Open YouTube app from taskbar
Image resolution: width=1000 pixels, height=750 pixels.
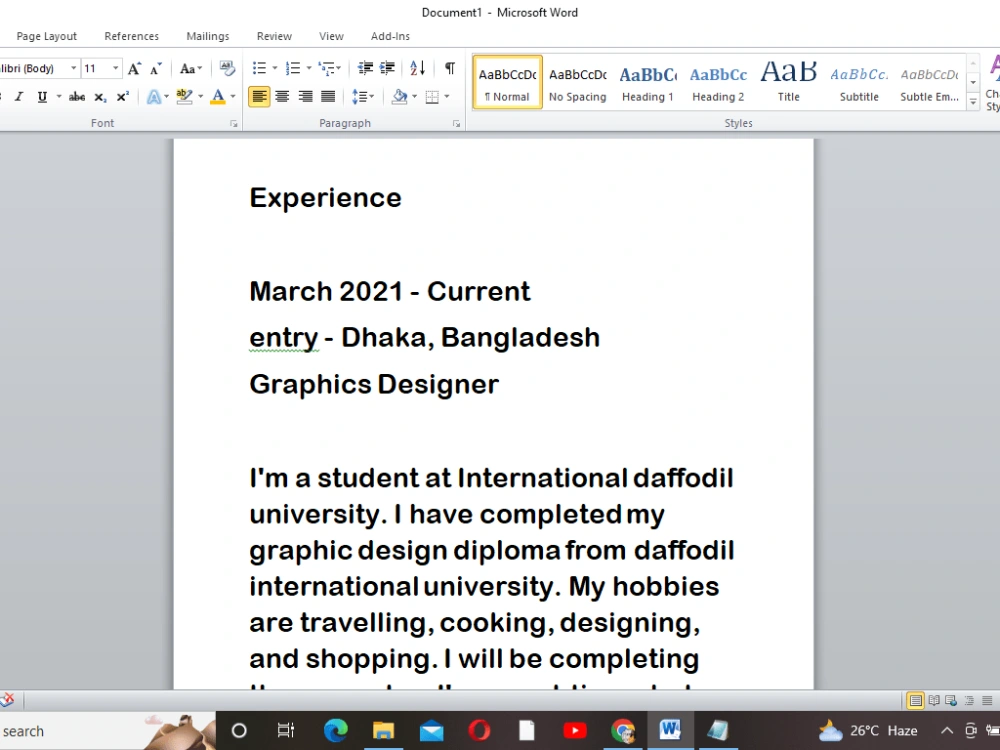tap(575, 730)
